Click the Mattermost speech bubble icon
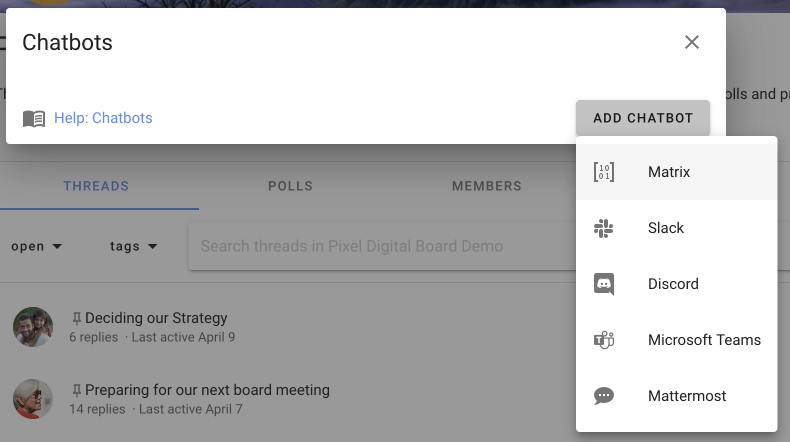 (x=604, y=396)
